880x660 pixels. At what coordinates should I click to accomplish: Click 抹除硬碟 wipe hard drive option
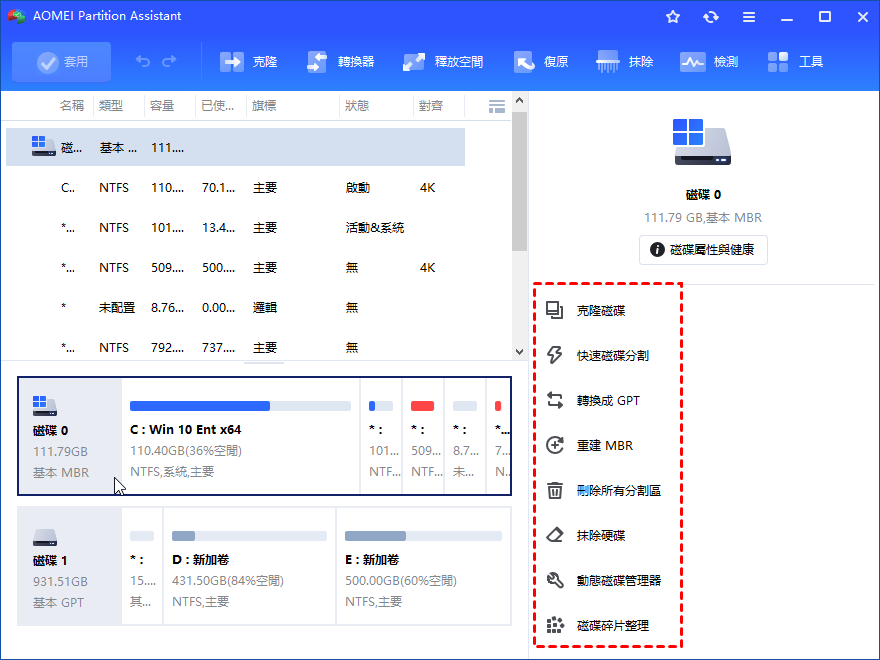pos(601,535)
